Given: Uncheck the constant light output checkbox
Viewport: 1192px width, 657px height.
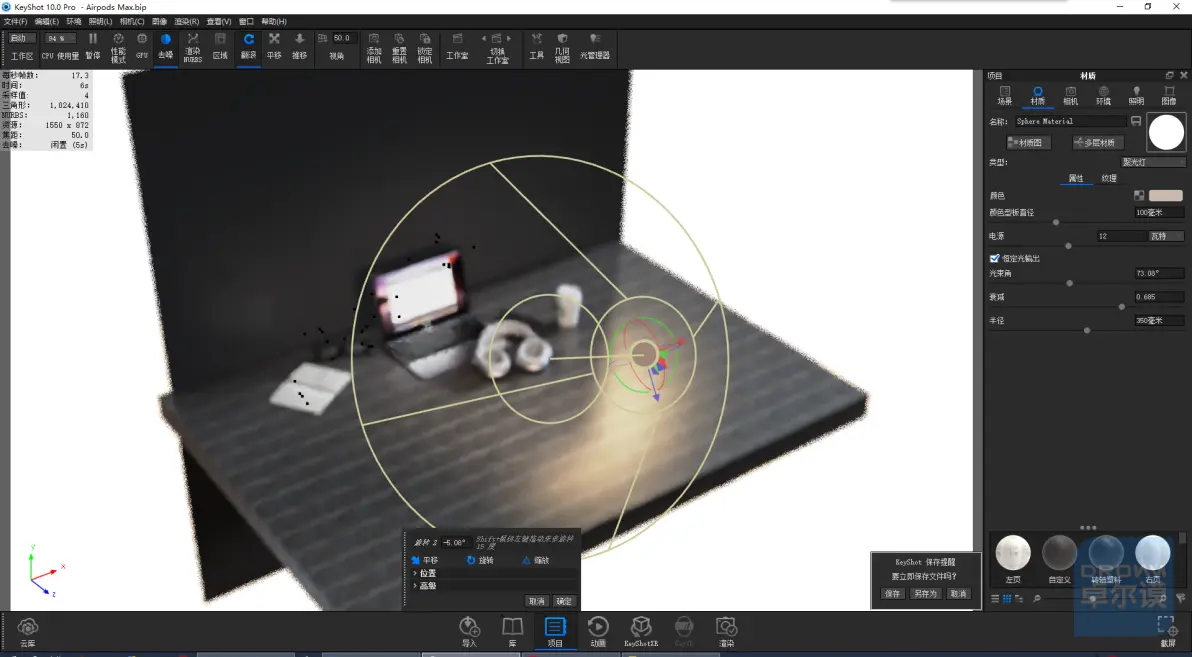Looking at the screenshot, I should click(994, 259).
